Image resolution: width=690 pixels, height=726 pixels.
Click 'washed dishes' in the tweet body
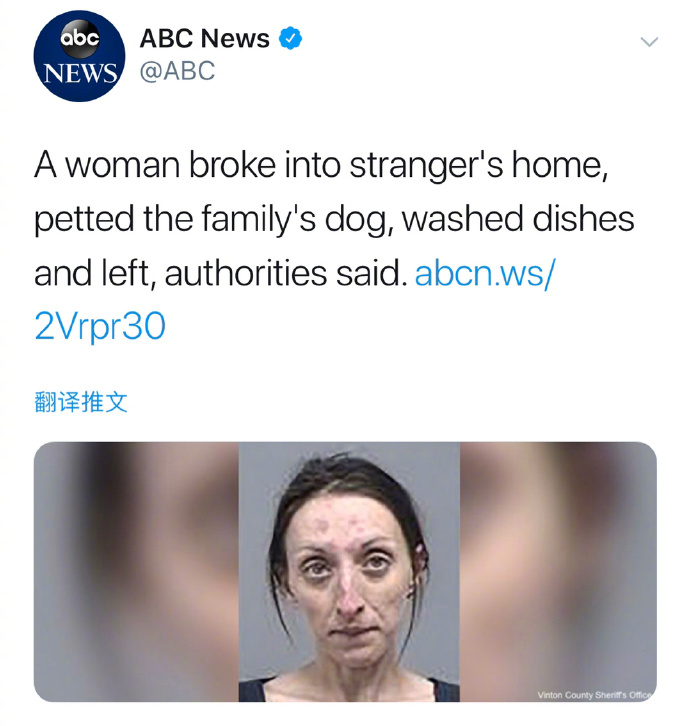(x=518, y=219)
